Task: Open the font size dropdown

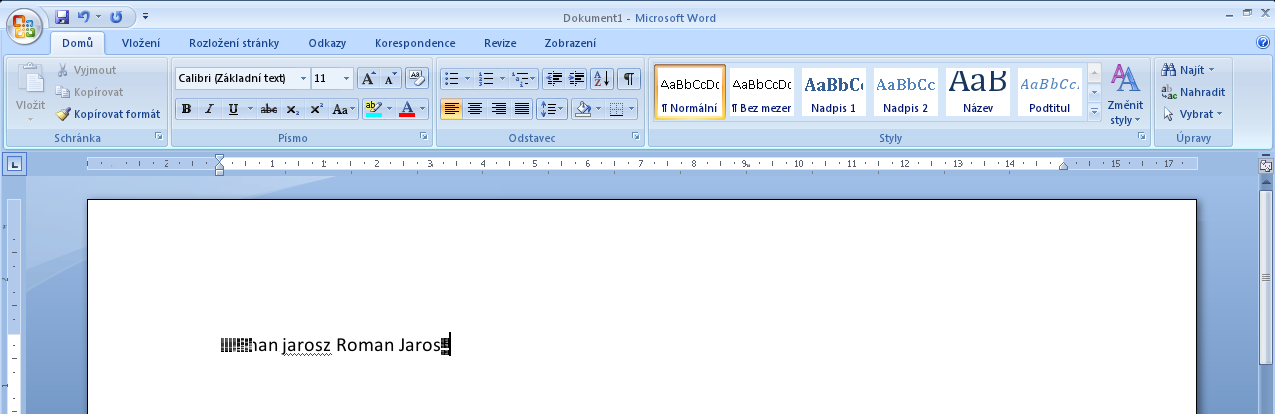Action: 347,78
